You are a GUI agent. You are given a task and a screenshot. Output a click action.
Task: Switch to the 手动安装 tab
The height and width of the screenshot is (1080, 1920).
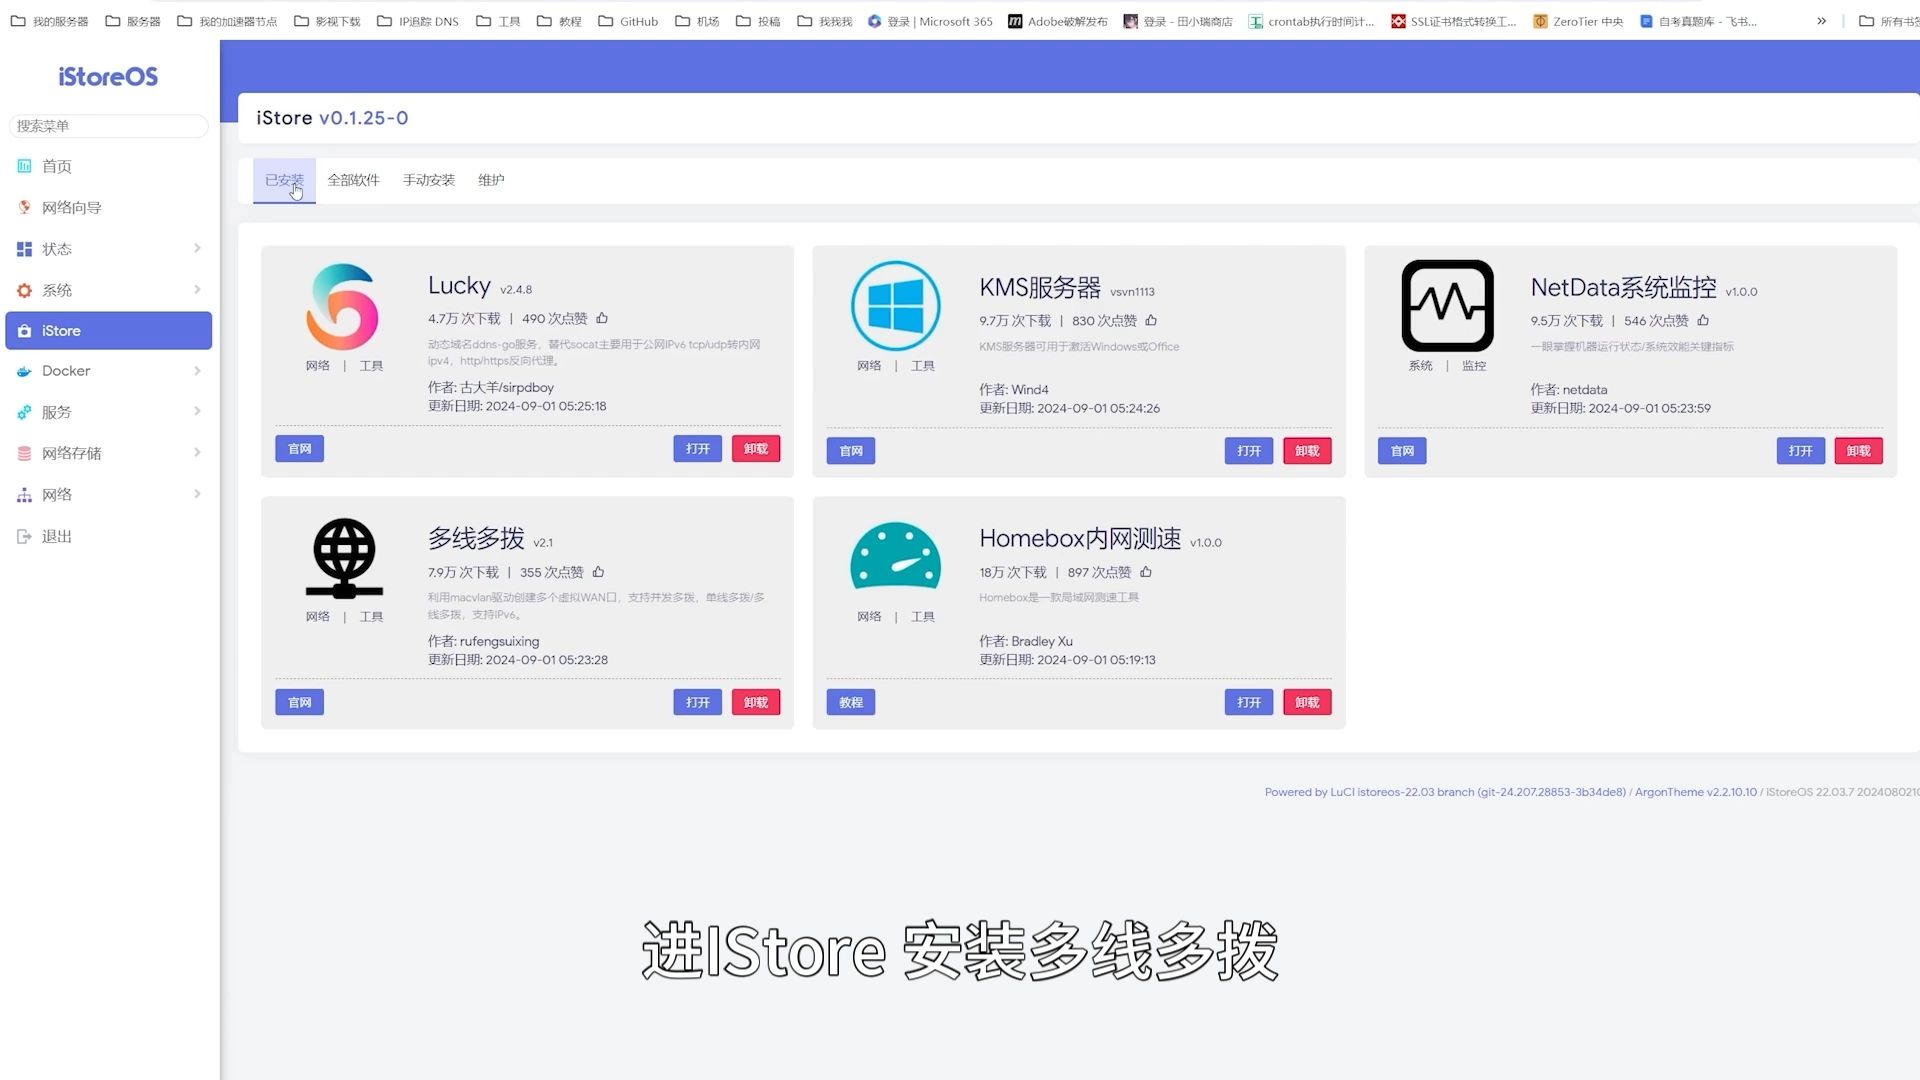(429, 180)
